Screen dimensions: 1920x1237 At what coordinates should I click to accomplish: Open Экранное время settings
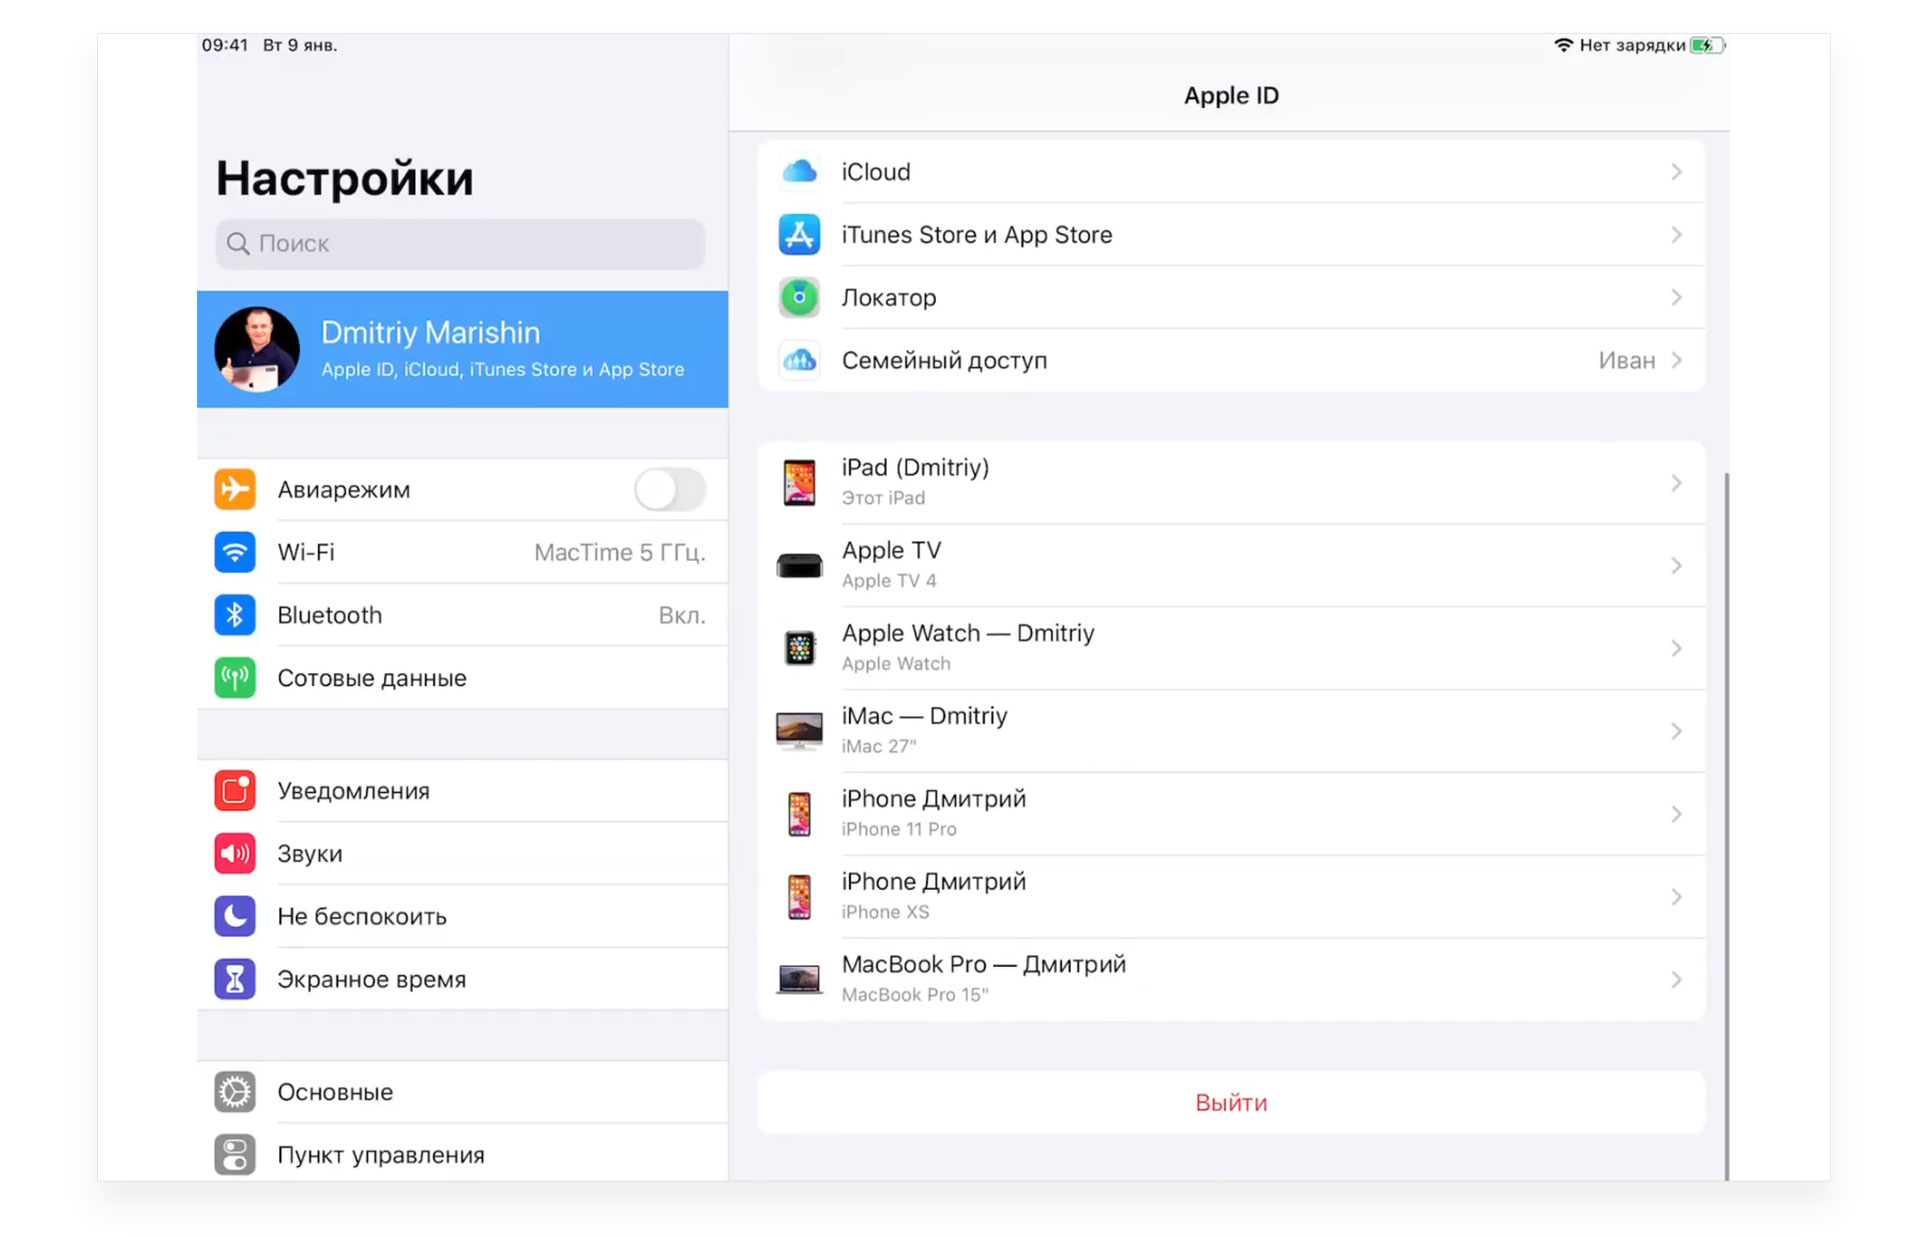462,979
